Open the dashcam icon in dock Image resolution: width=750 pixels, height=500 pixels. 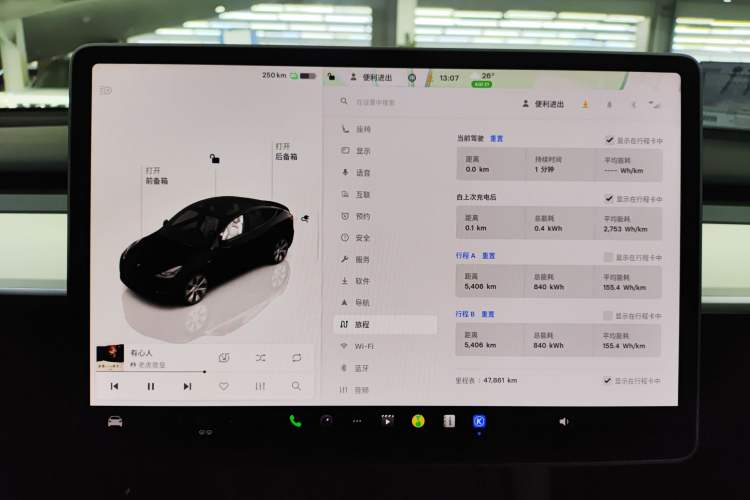tap(327, 421)
